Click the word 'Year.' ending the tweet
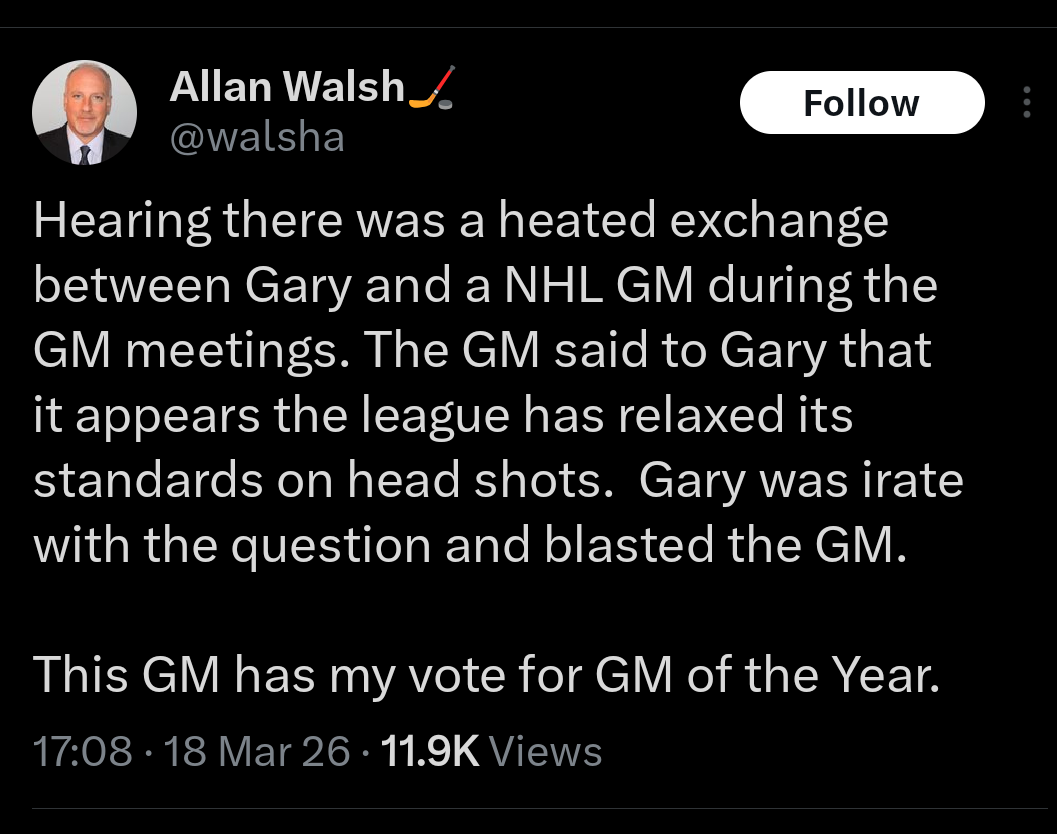This screenshot has height=834, width=1057. tap(885, 674)
